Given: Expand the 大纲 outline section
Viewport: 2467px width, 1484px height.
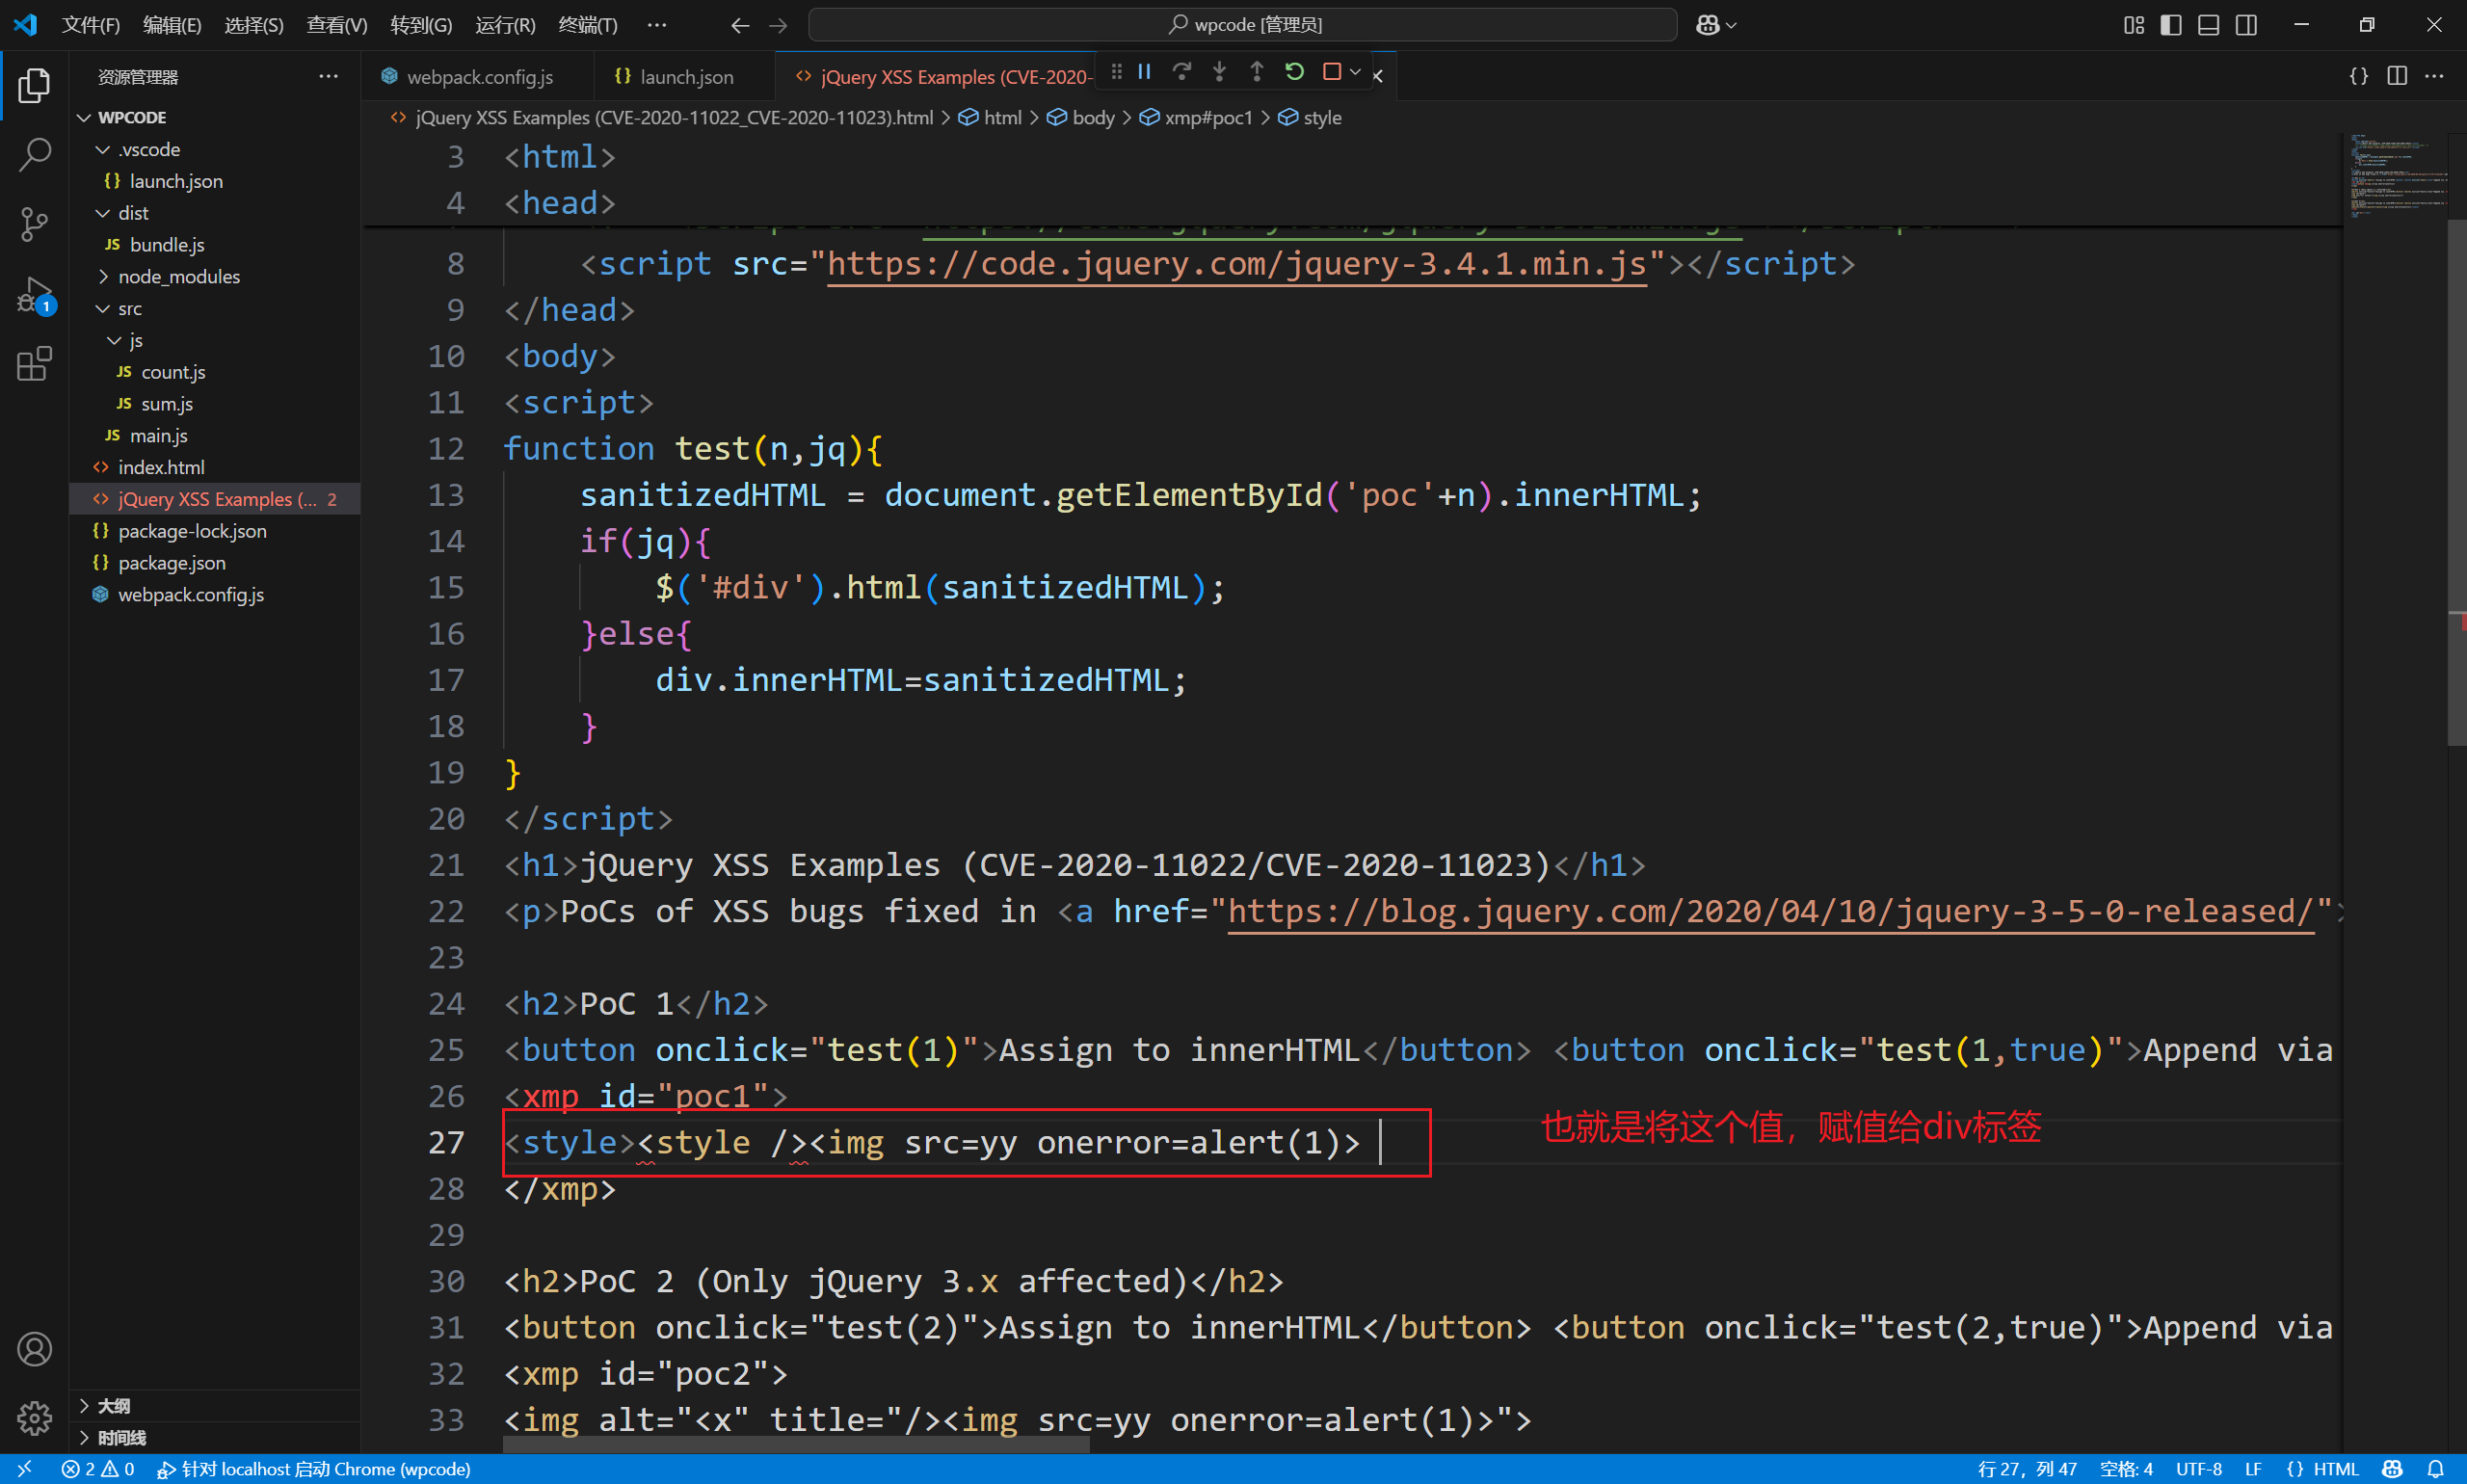Looking at the screenshot, I should 113,1406.
